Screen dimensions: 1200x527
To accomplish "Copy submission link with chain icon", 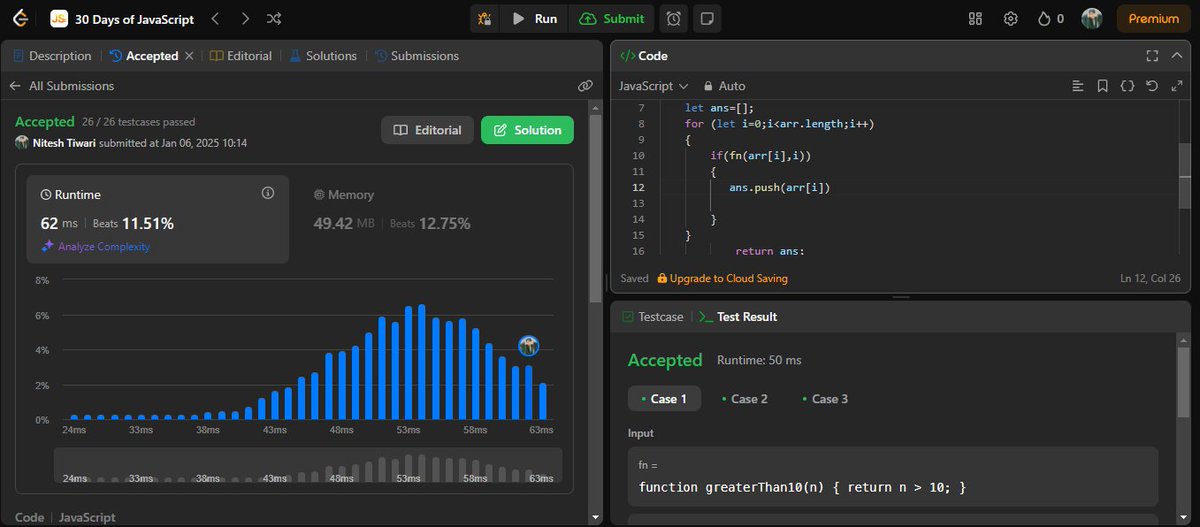I will pyautogui.click(x=586, y=86).
